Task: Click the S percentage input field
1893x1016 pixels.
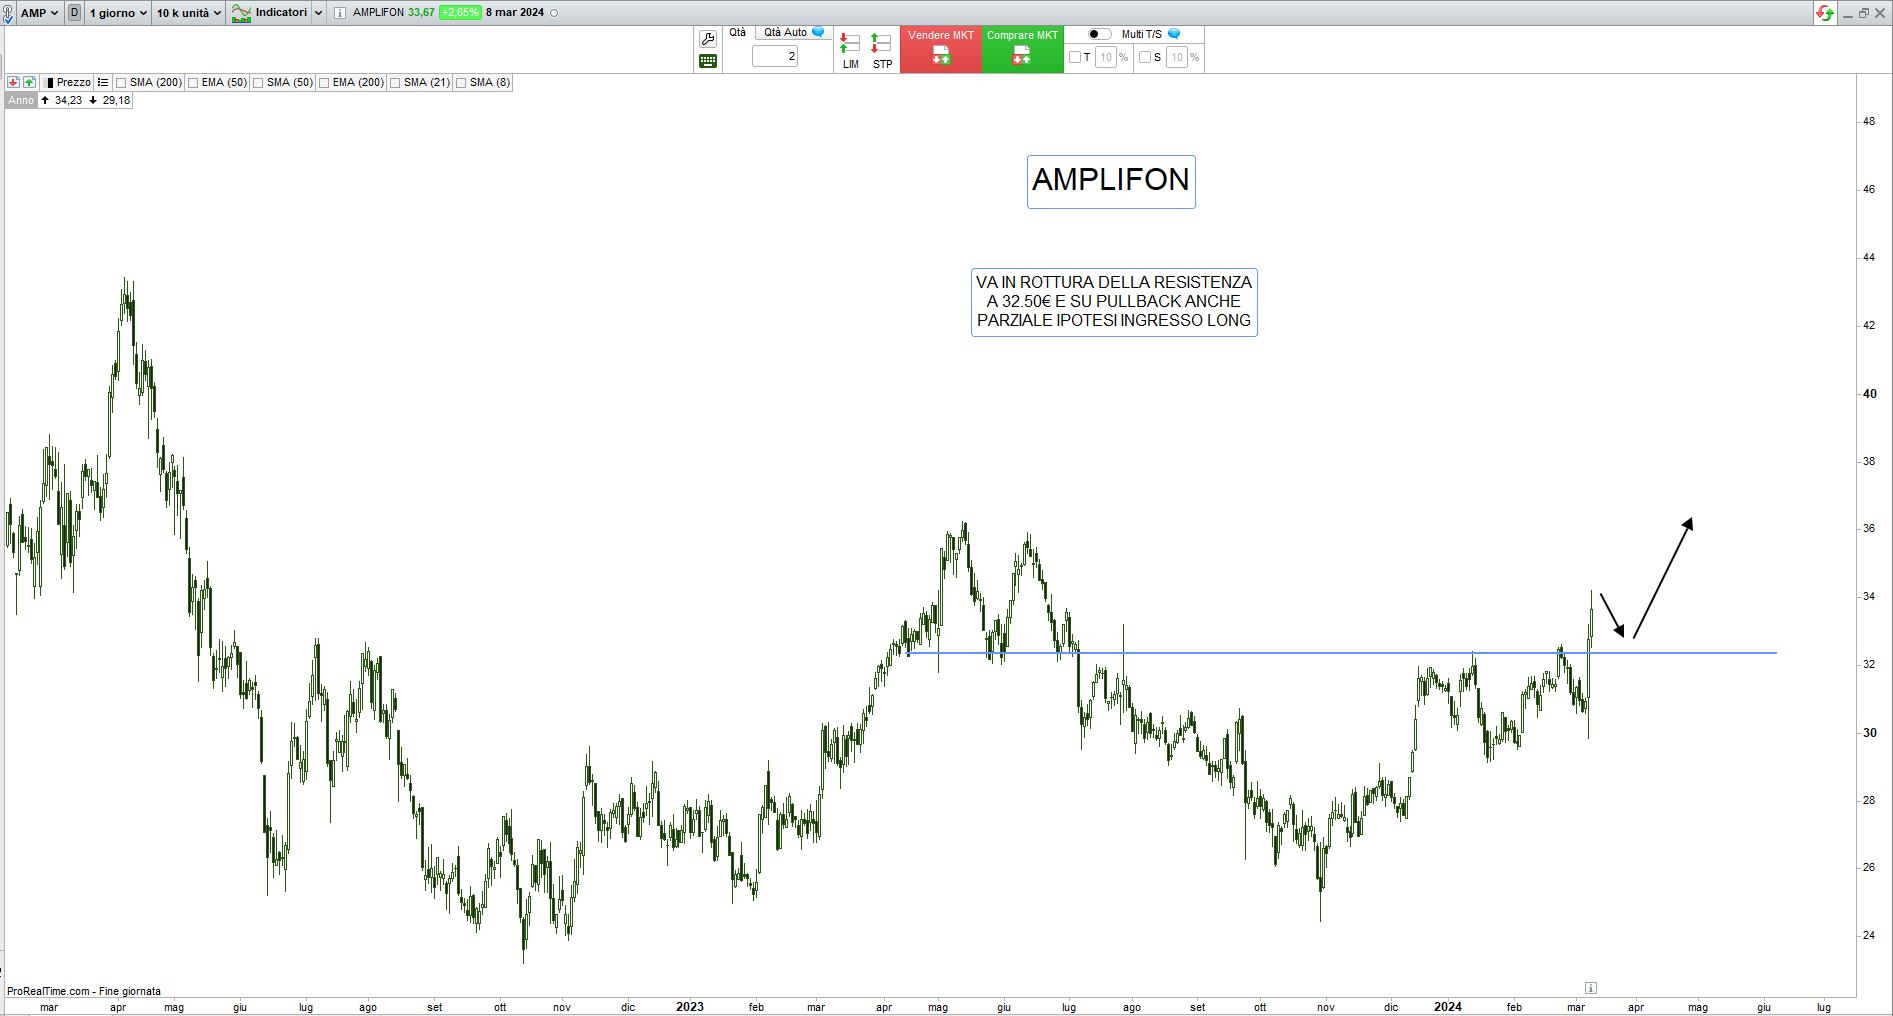Action: click(x=1177, y=57)
